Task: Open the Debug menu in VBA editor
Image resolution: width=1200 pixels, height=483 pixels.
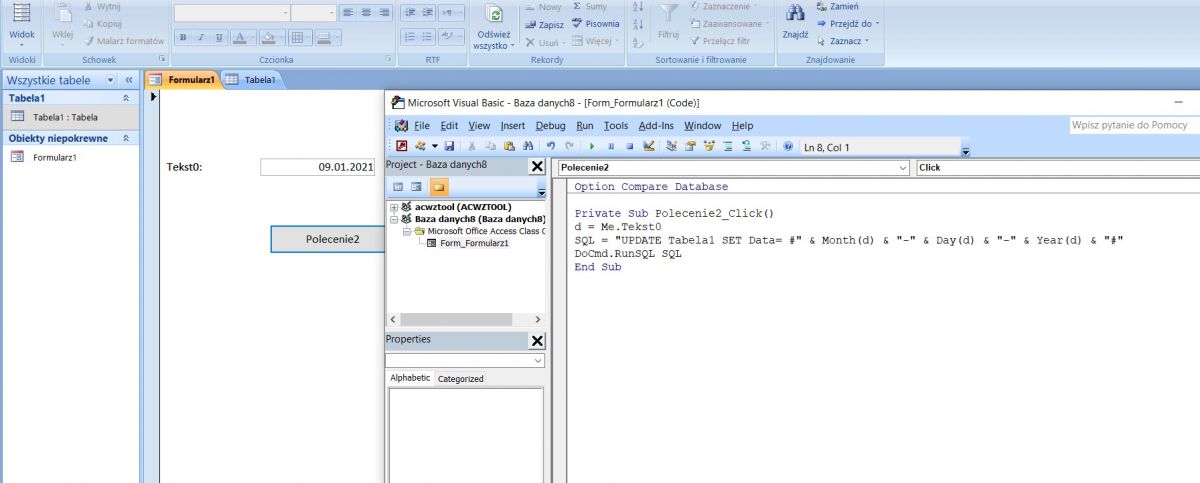Action: tap(550, 126)
